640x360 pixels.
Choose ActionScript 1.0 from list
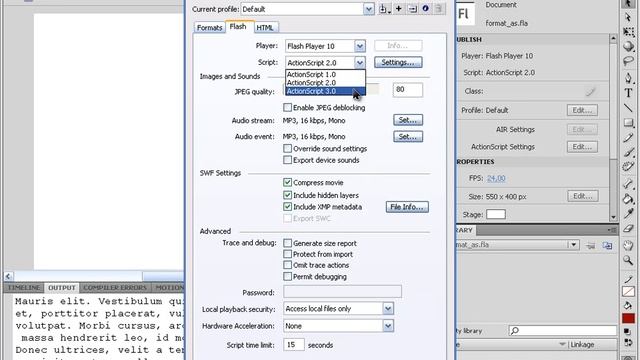(x=325, y=74)
